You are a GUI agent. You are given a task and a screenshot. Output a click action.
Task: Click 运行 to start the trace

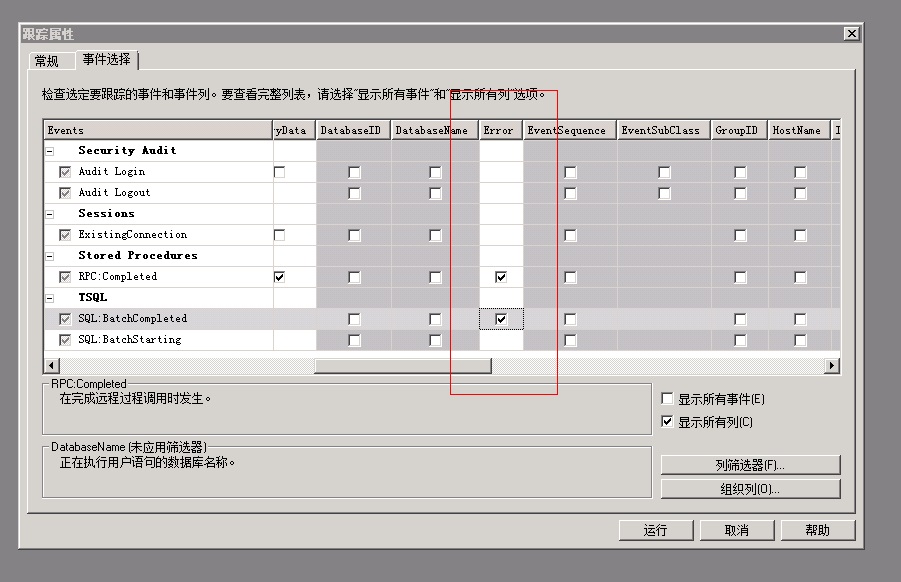[x=656, y=530]
